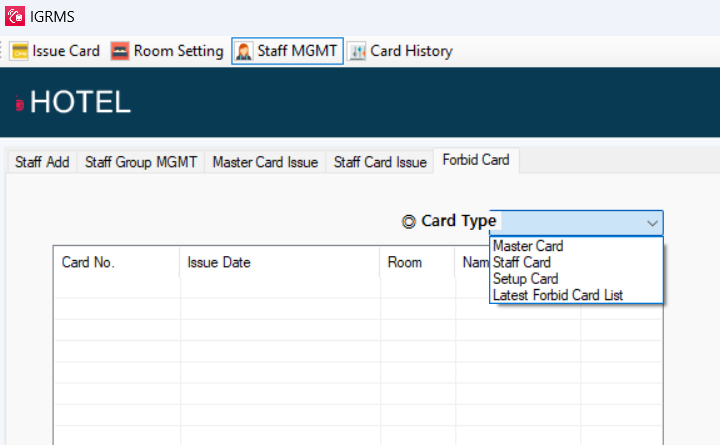Click the Room Setting bed icon
The width and height of the screenshot is (720, 445).
[120, 51]
